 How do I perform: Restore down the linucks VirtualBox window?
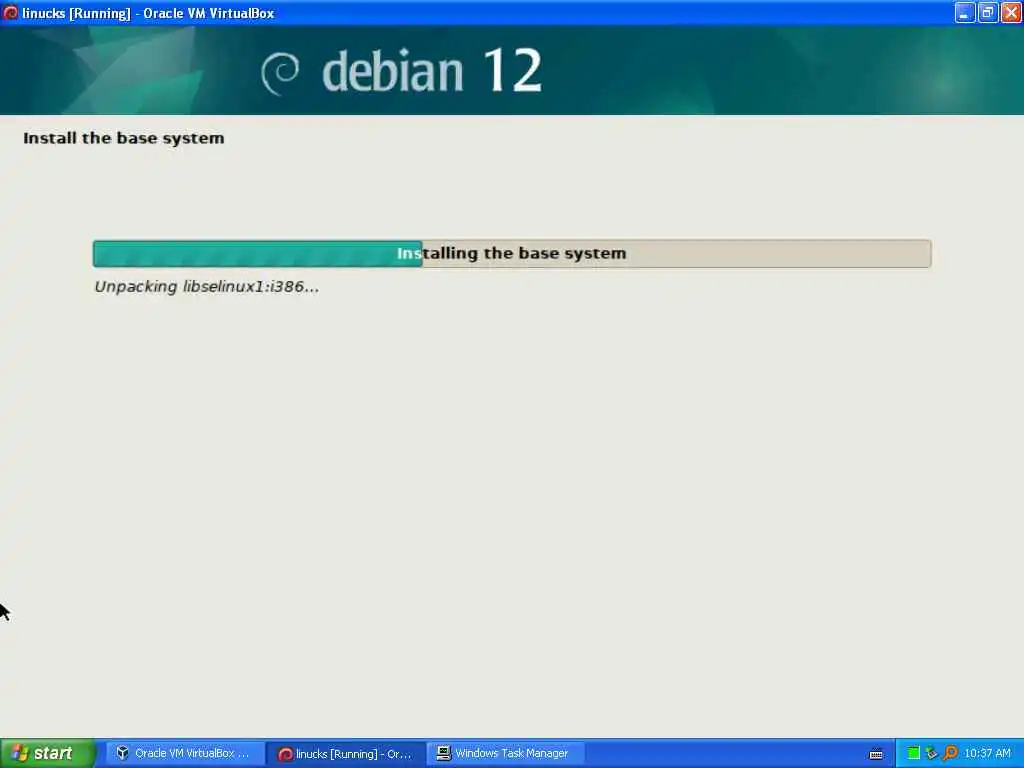tap(988, 12)
